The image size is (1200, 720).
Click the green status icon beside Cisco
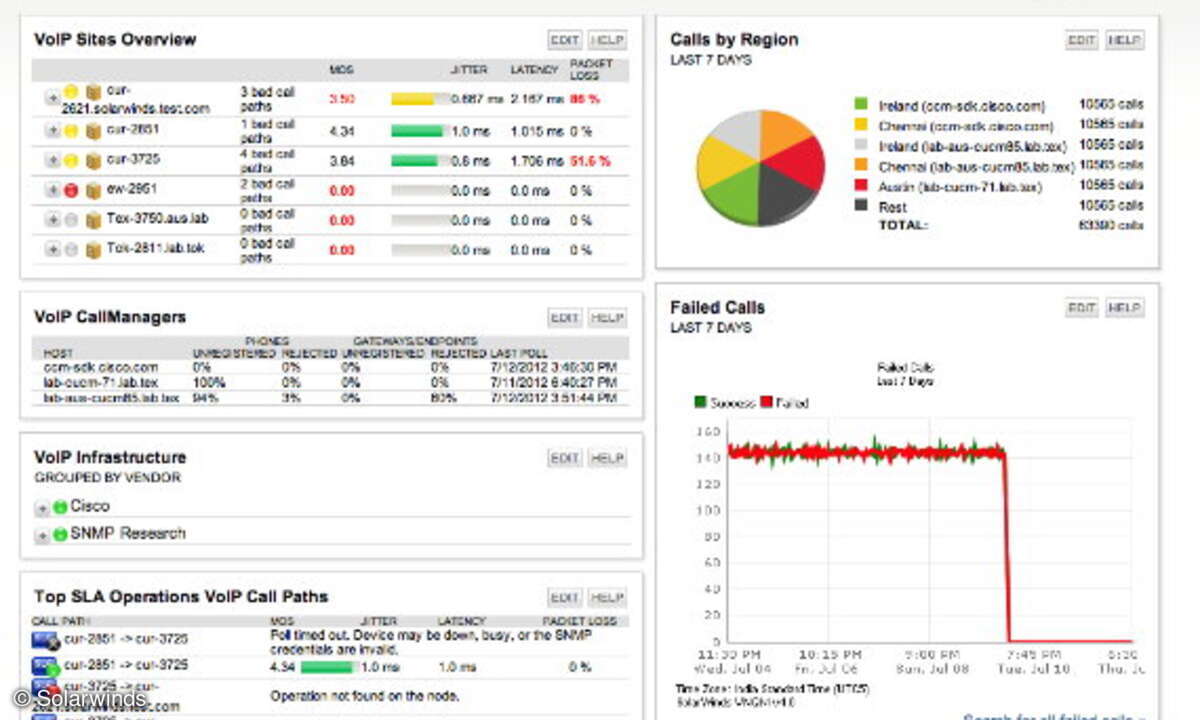(x=60, y=508)
